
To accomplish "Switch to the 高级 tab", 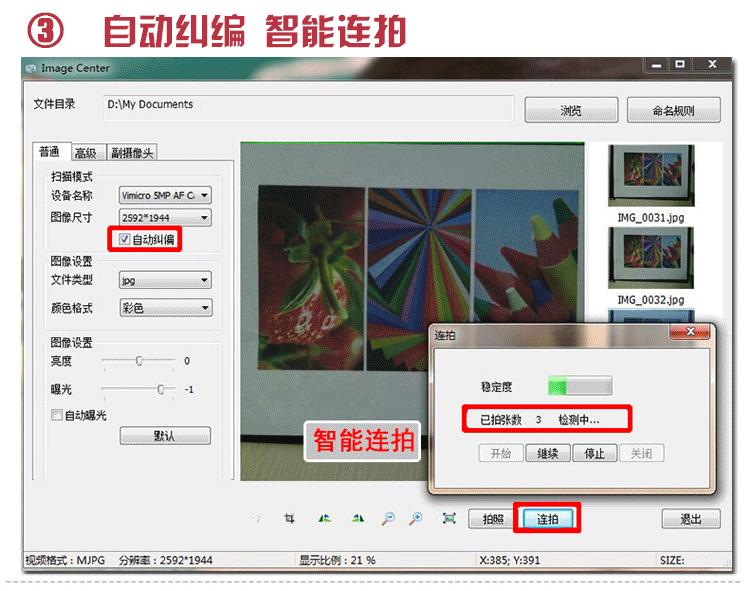I will 88,153.
